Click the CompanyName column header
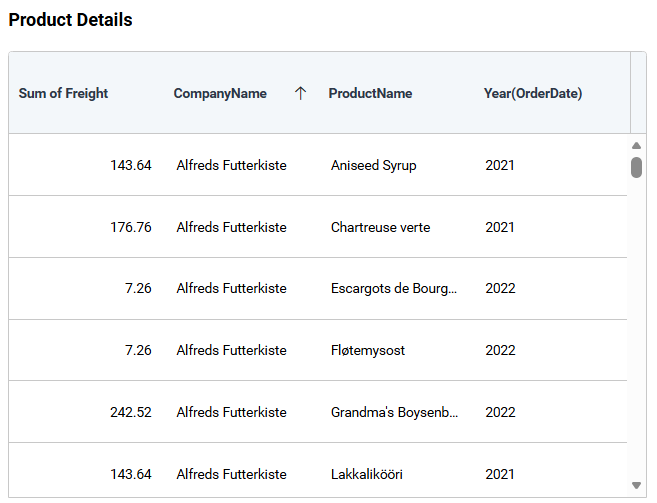This screenshot has width=657, height=503. tap(220, 94)
